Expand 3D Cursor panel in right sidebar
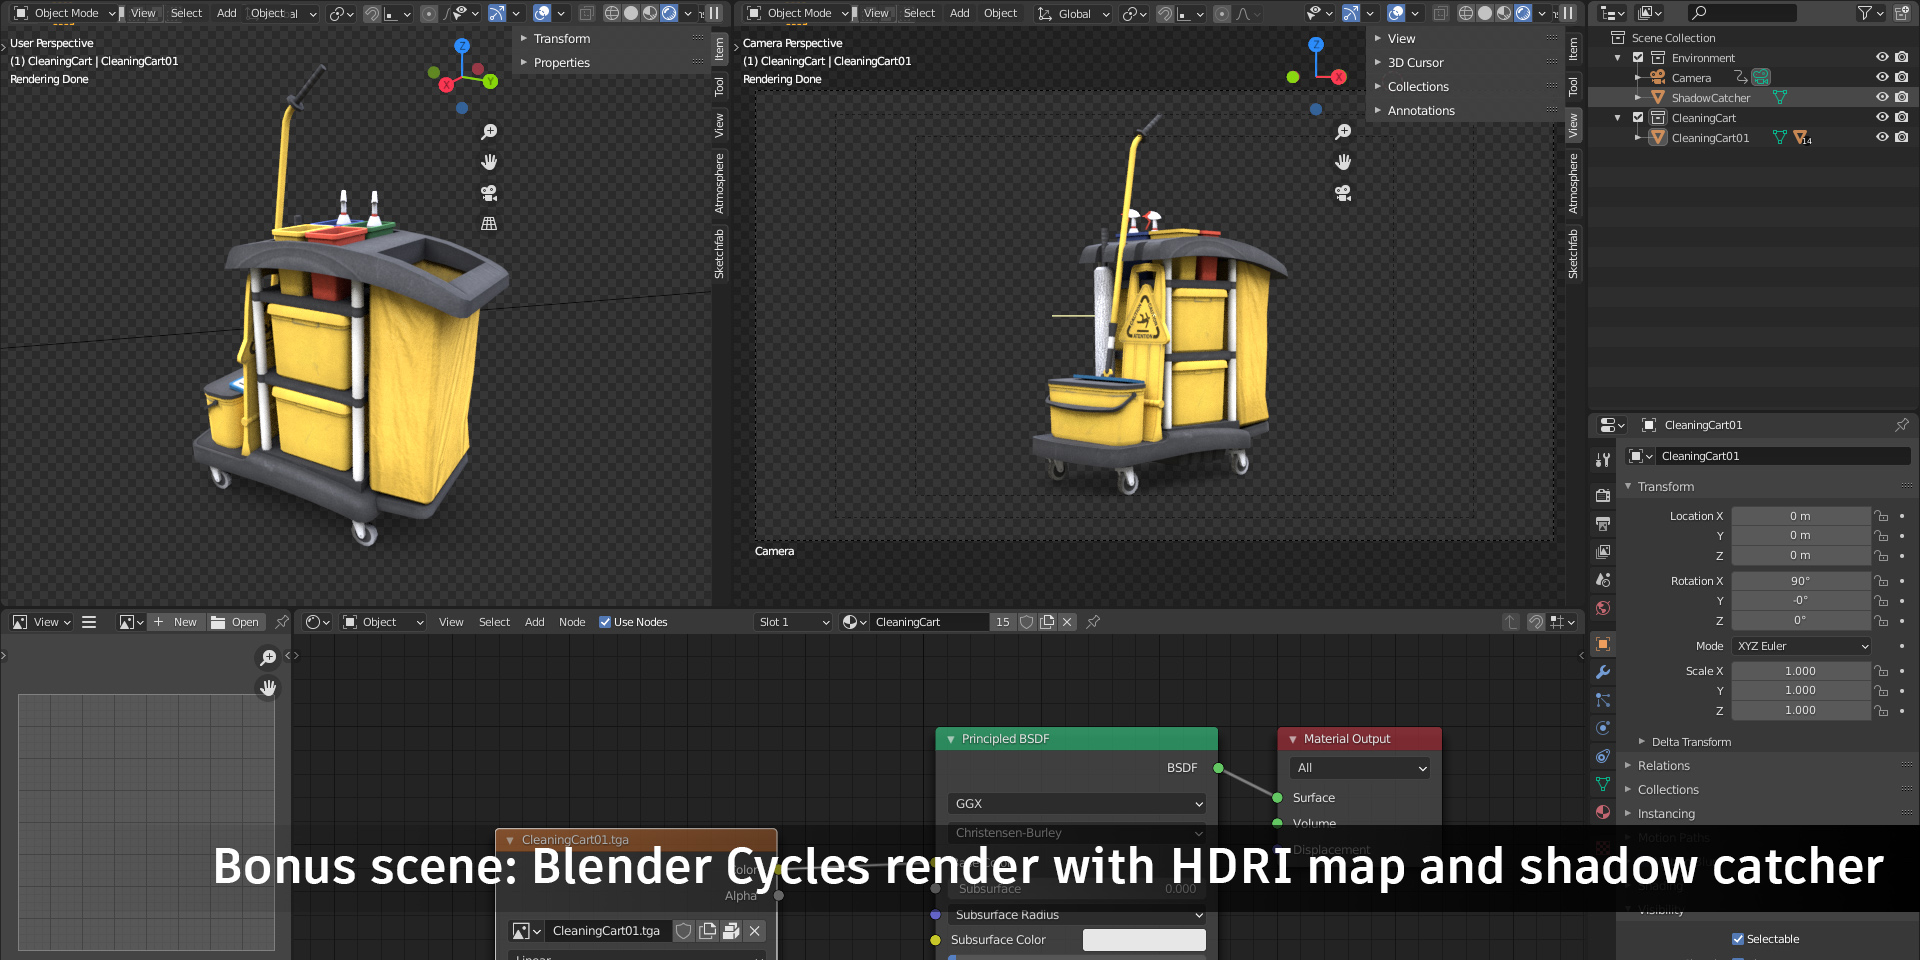The height and width of the screenshot is (960, 1920). tap(1415, 62)
